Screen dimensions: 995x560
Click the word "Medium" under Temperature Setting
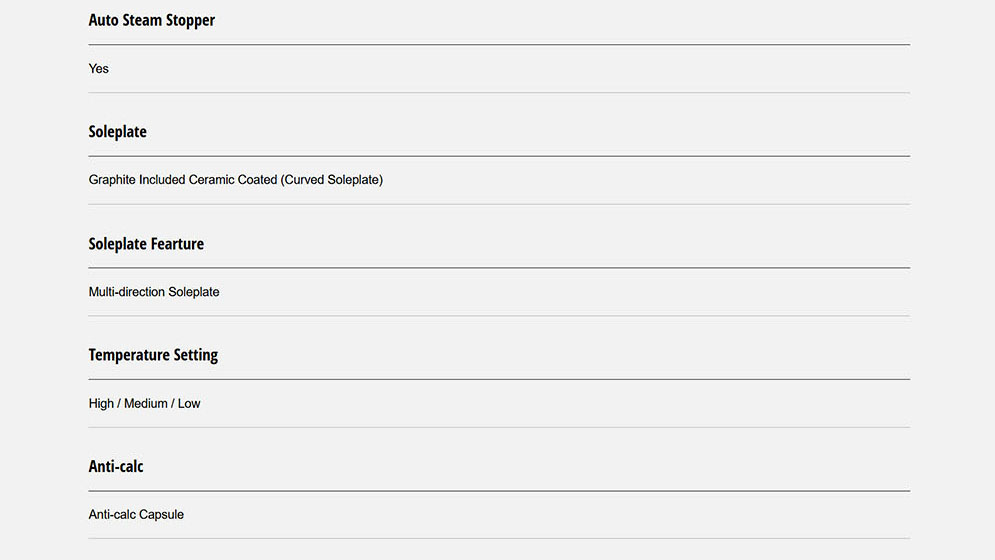145,404
